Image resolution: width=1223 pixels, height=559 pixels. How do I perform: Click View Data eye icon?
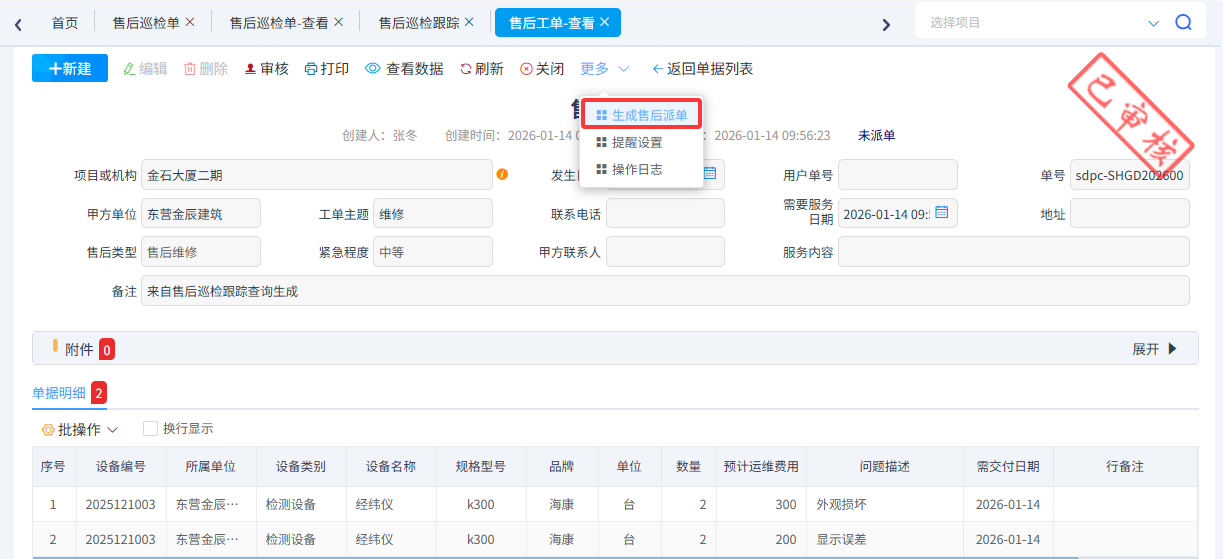coord(372,69)
